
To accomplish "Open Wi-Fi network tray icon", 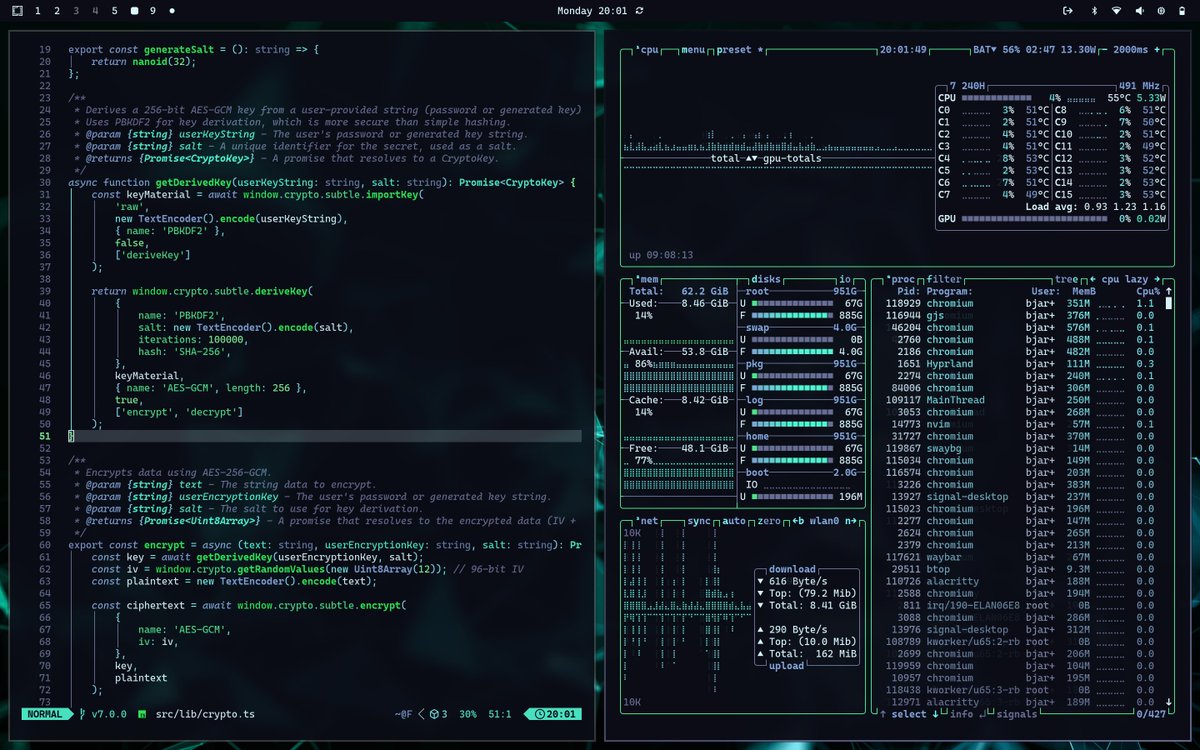I will click(1116, 10).
